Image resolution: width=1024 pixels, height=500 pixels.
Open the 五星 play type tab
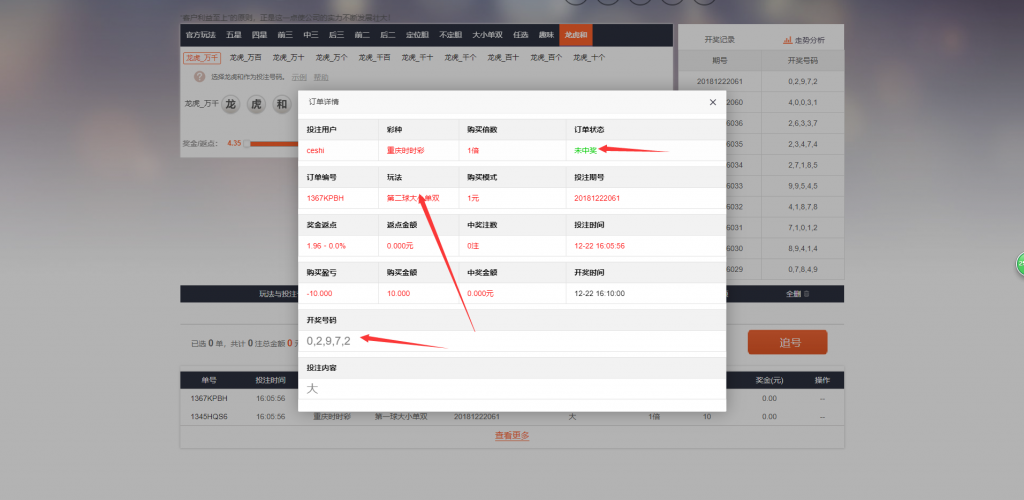coord(233,35)
